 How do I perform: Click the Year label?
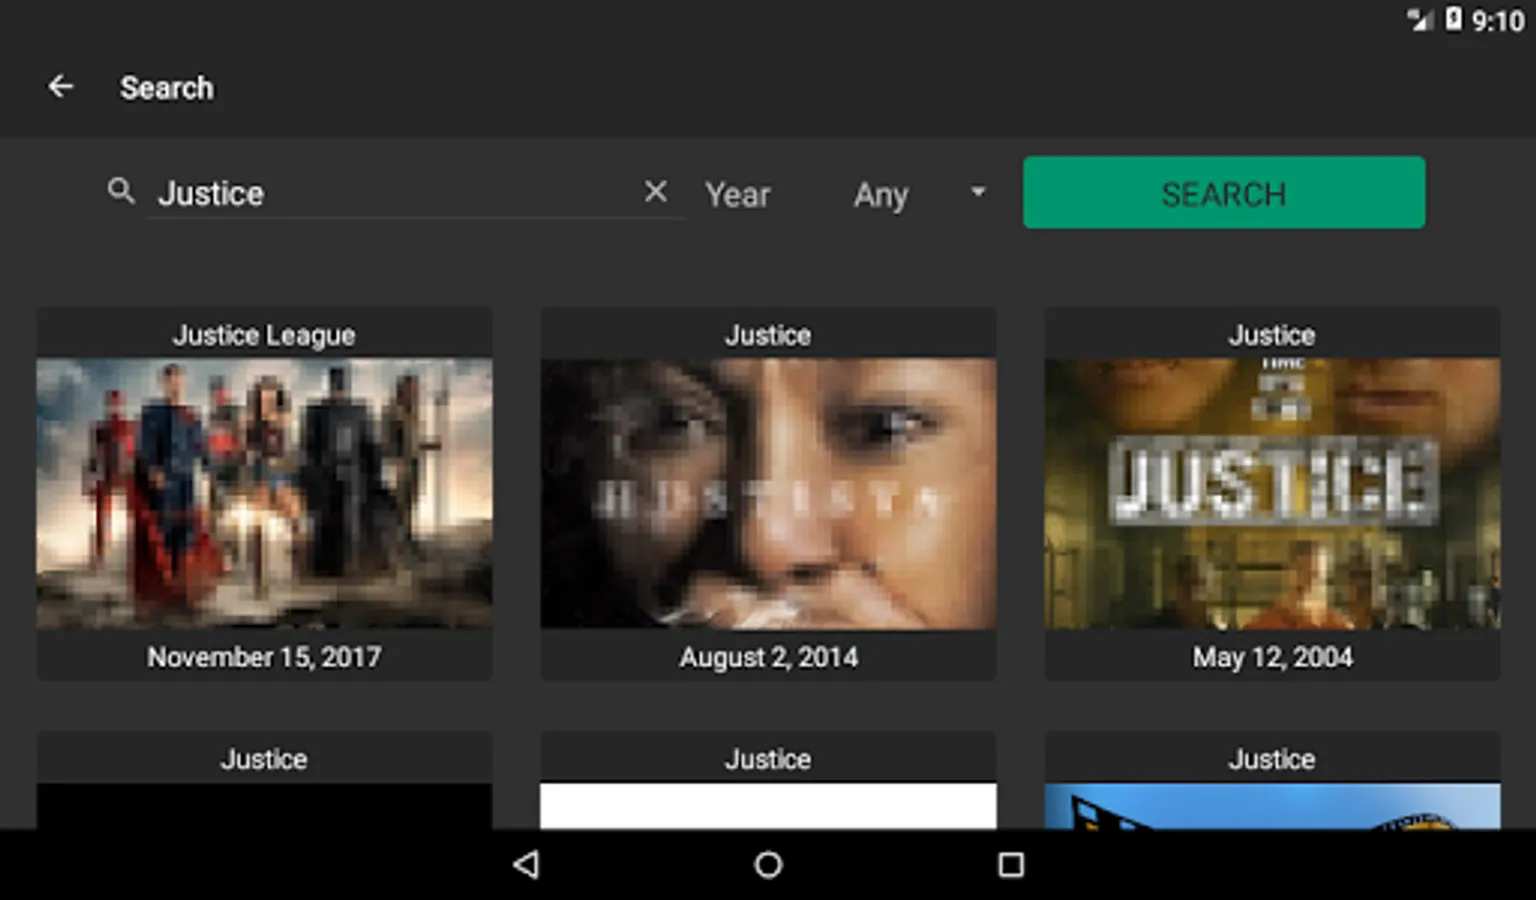(738, 194)
